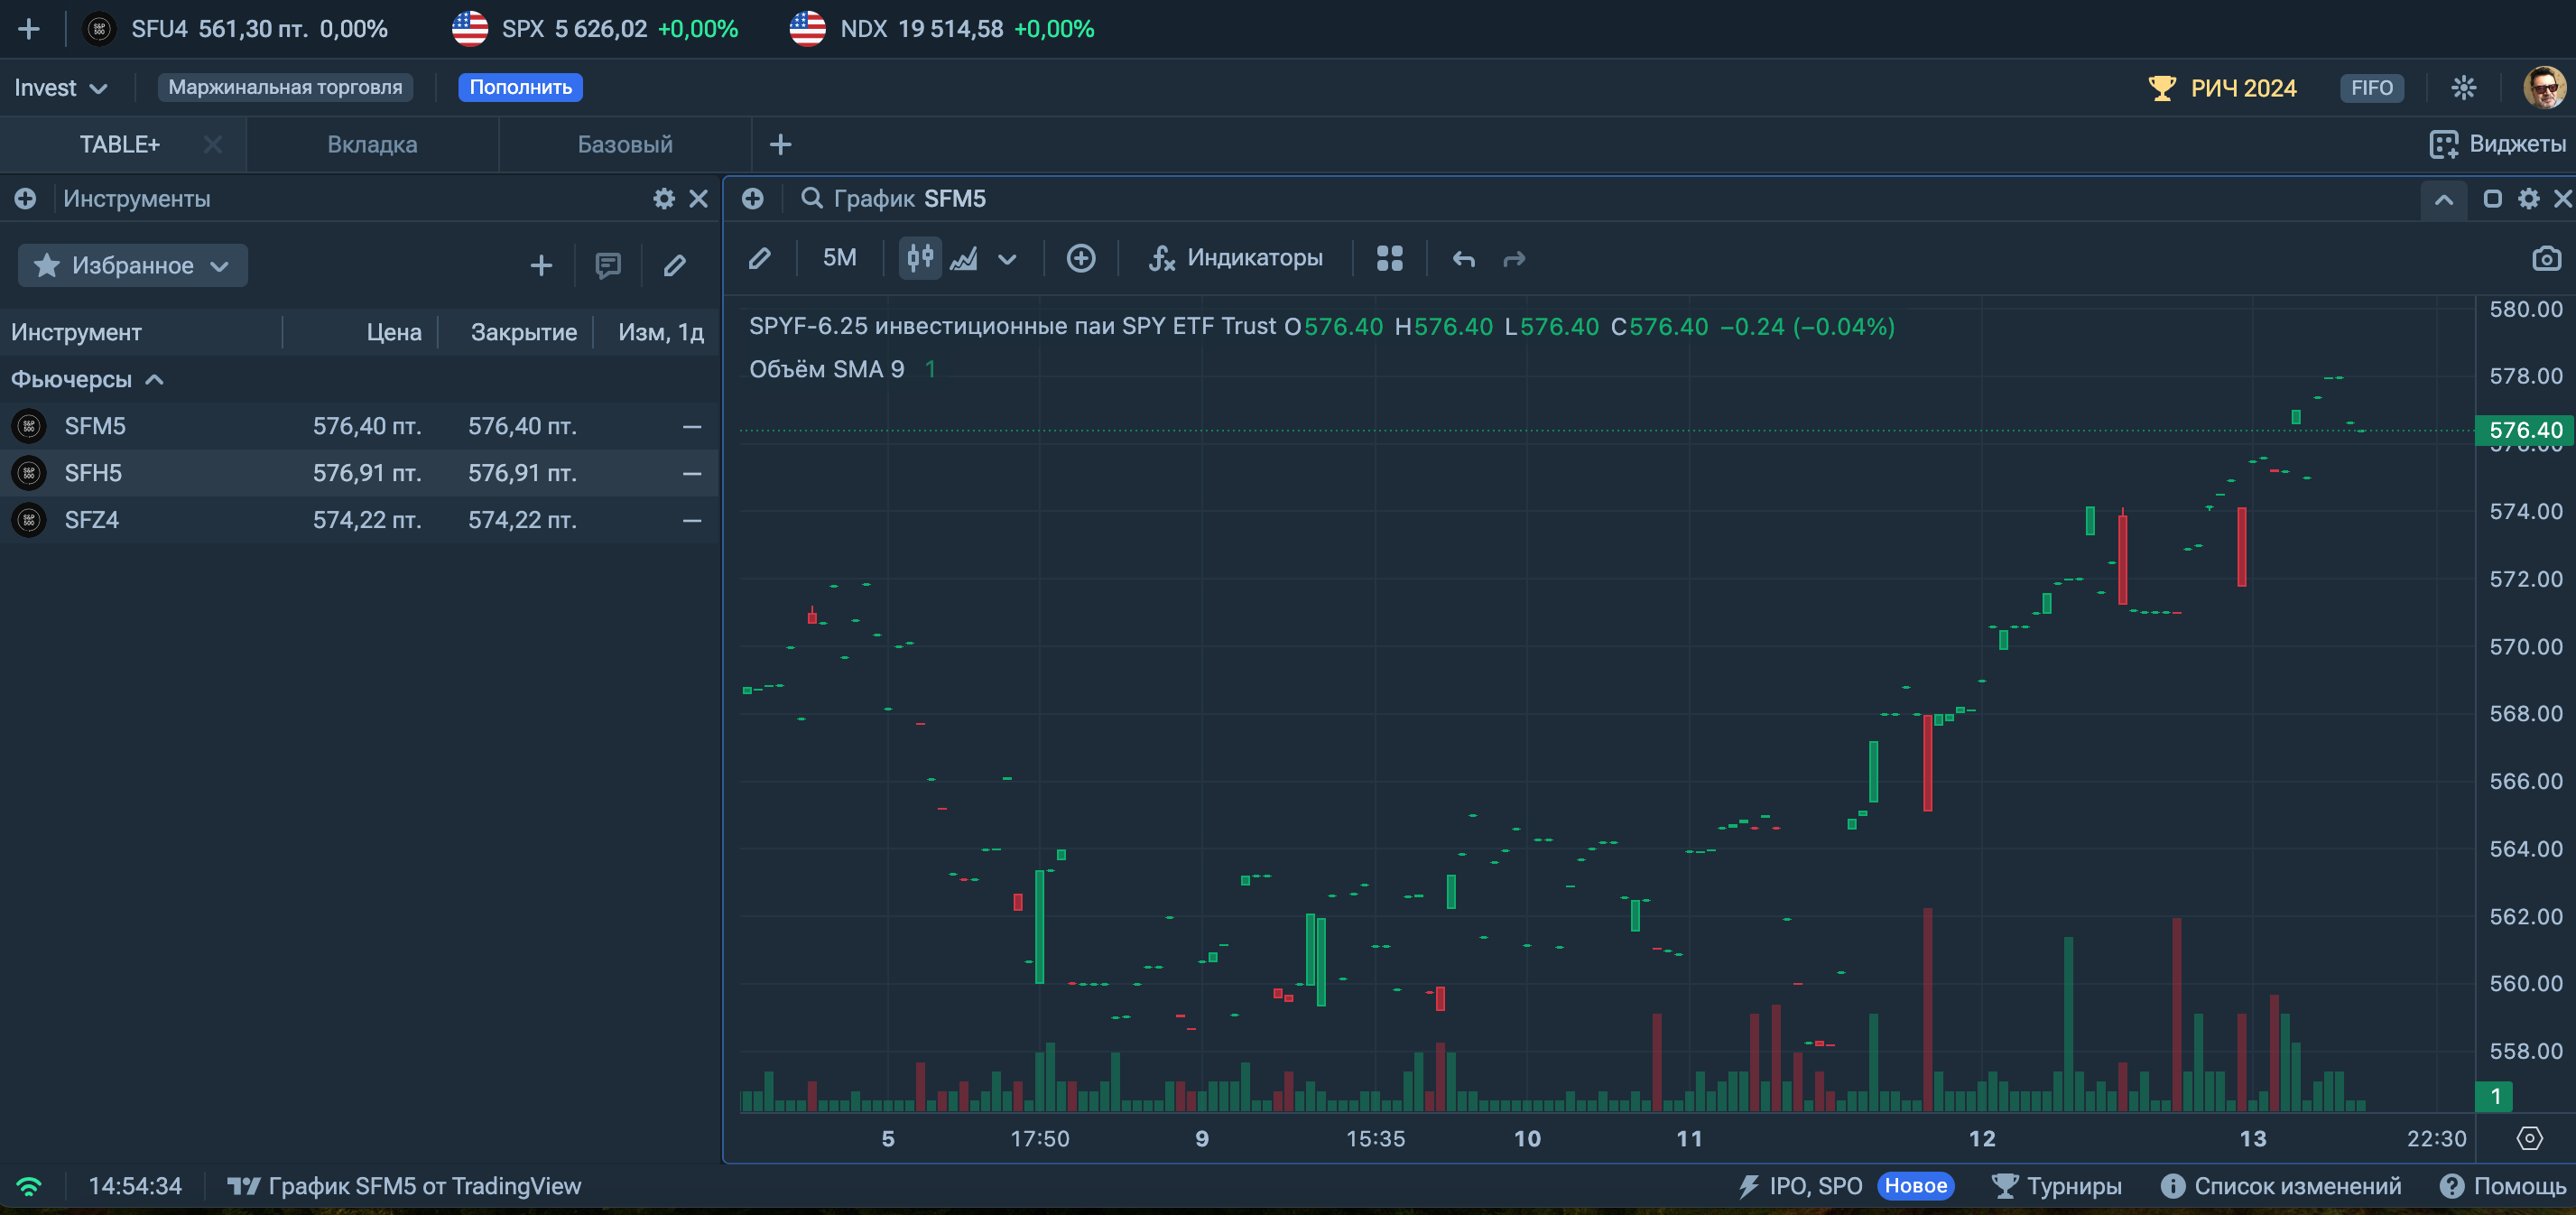2576x1215 pixels.
Task: Open График SFM5 от TradingView link
Action: tap(404, 1186)
